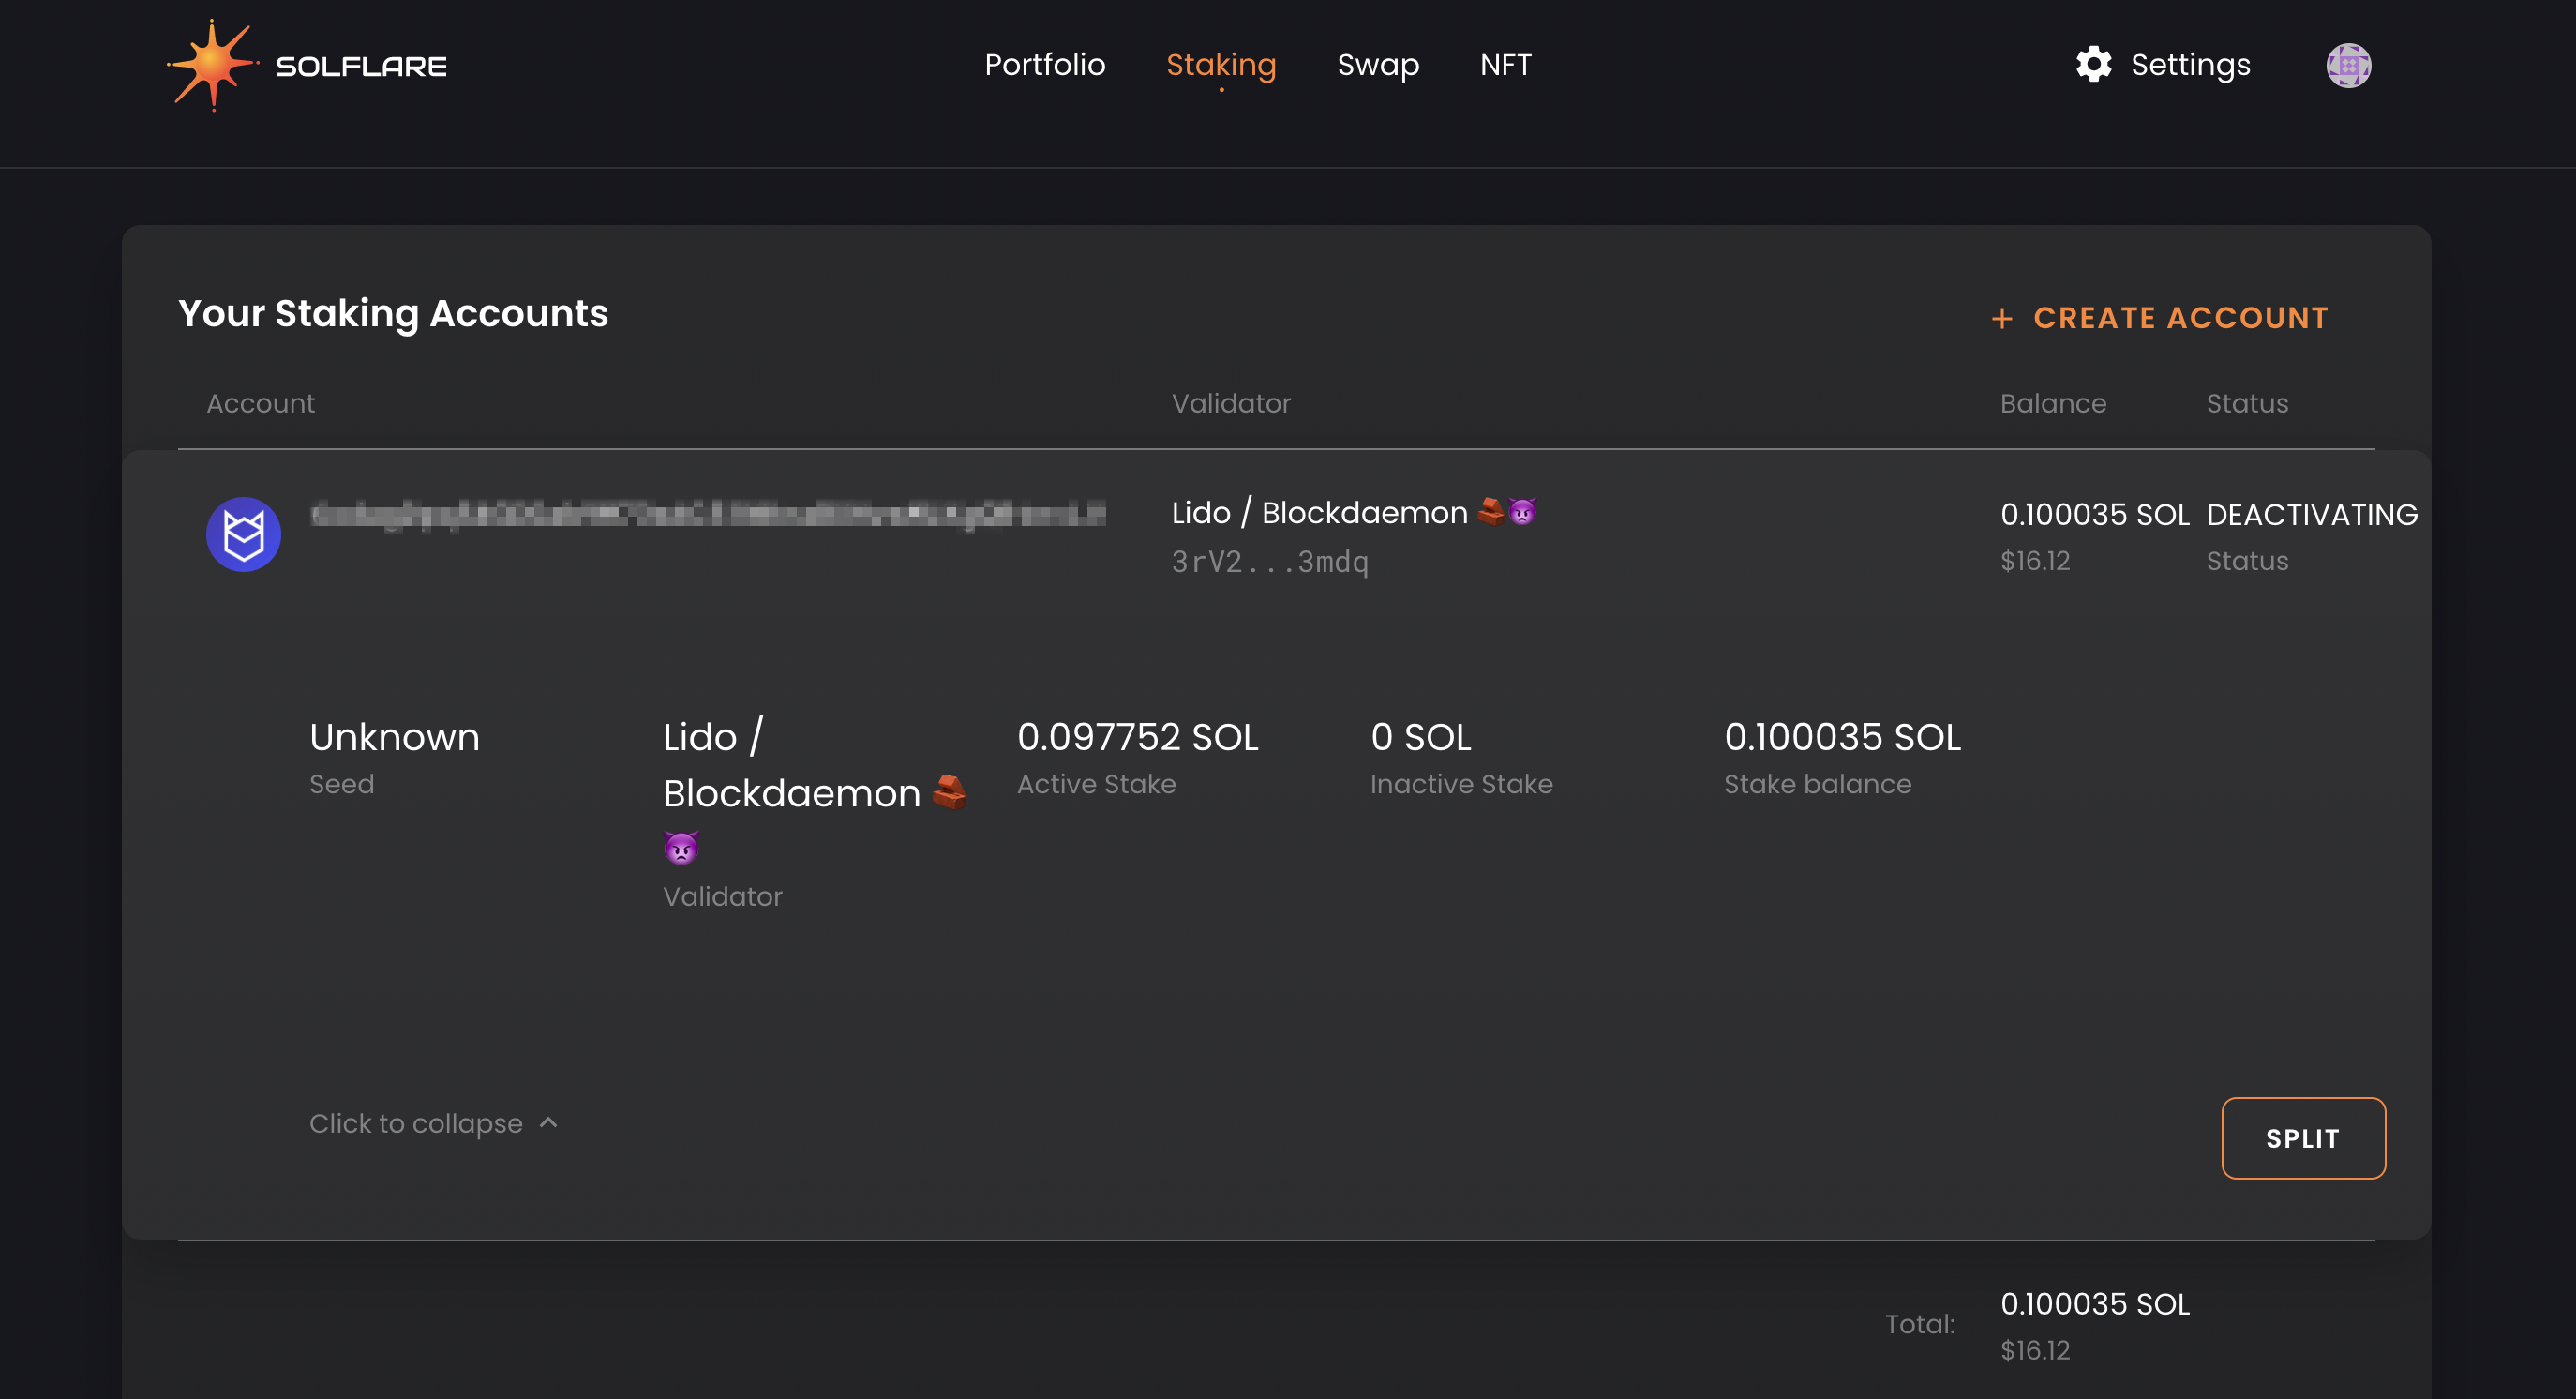Click the plus icon next to Create Account

point(2003,318)
